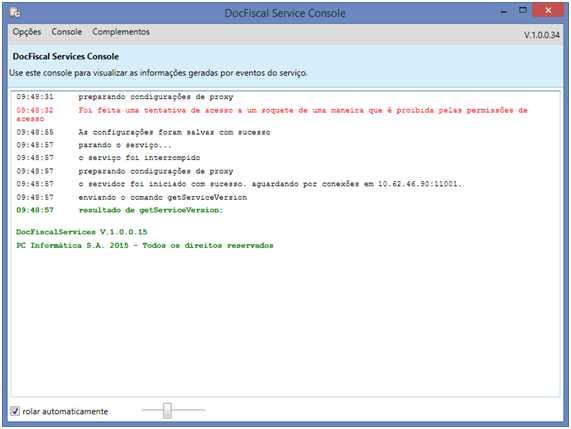Close the DocFiscal Service Console window

pos(548,11)
